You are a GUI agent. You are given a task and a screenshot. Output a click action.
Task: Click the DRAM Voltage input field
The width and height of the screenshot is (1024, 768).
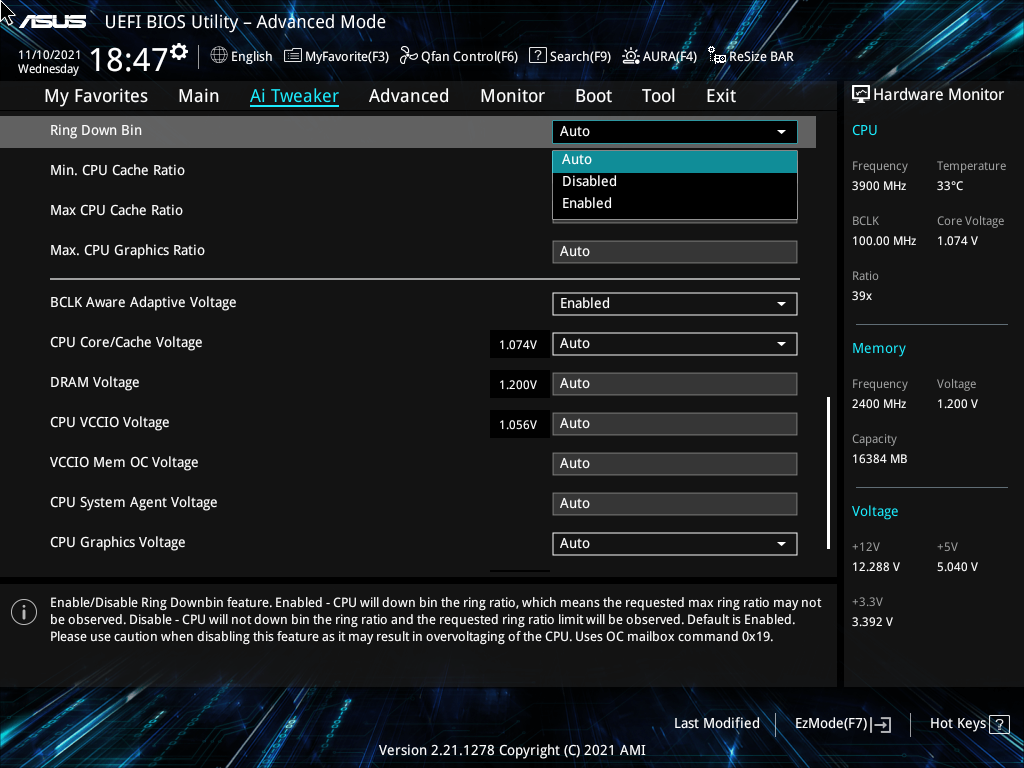tap(675, 384)
